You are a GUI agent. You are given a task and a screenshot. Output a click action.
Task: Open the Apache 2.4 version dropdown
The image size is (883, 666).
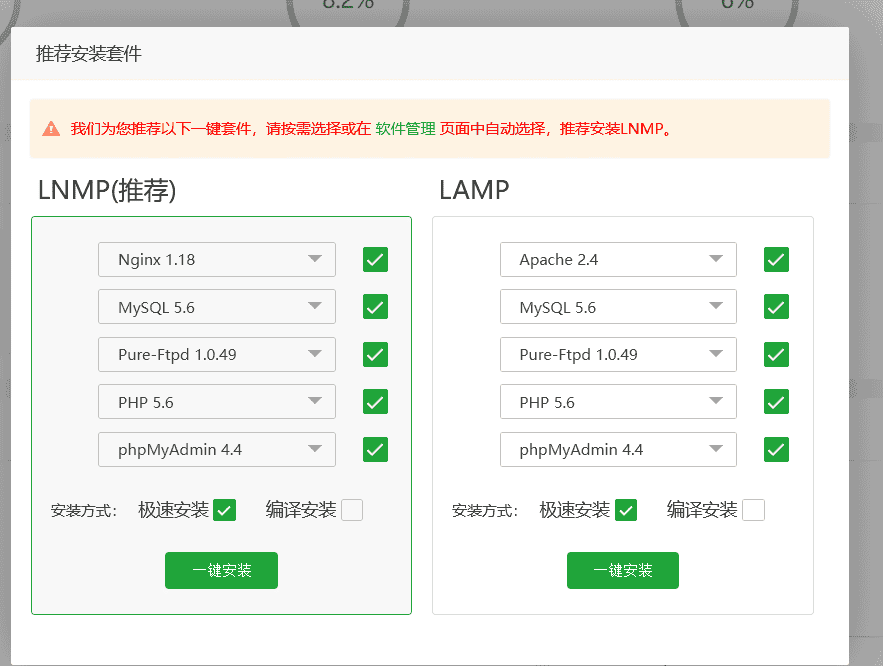[617, 259]
